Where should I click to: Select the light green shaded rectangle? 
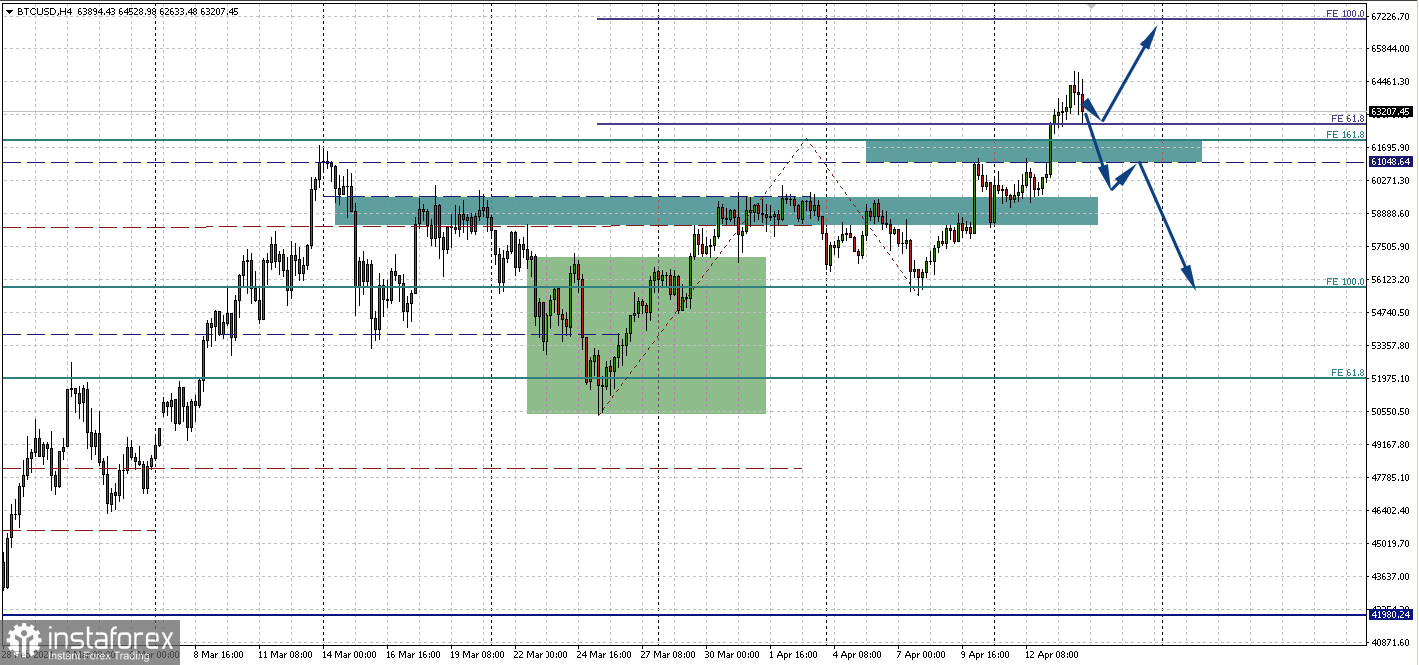pyautogui.click(x=646, y=335)
